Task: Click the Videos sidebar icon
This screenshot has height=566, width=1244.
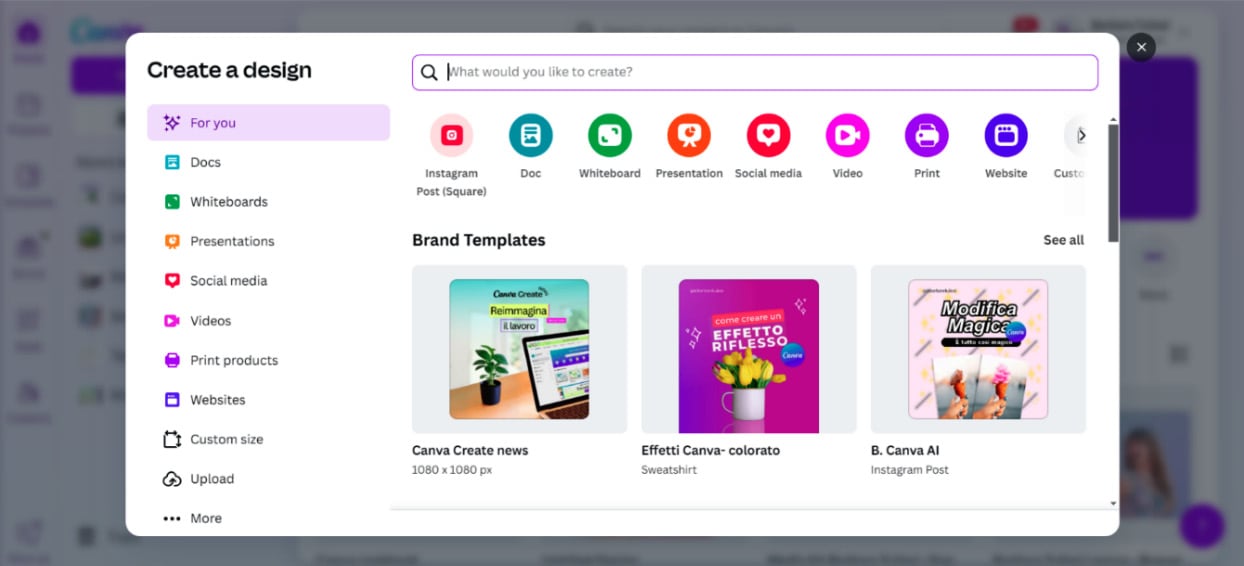Action: 172,321
